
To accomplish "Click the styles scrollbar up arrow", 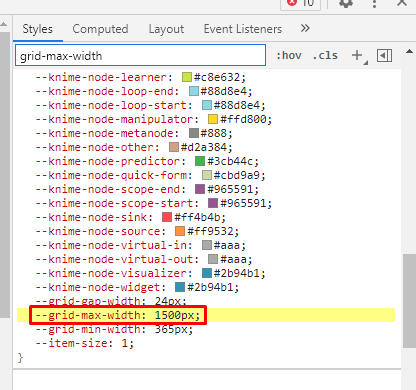I will coord(409,52).
